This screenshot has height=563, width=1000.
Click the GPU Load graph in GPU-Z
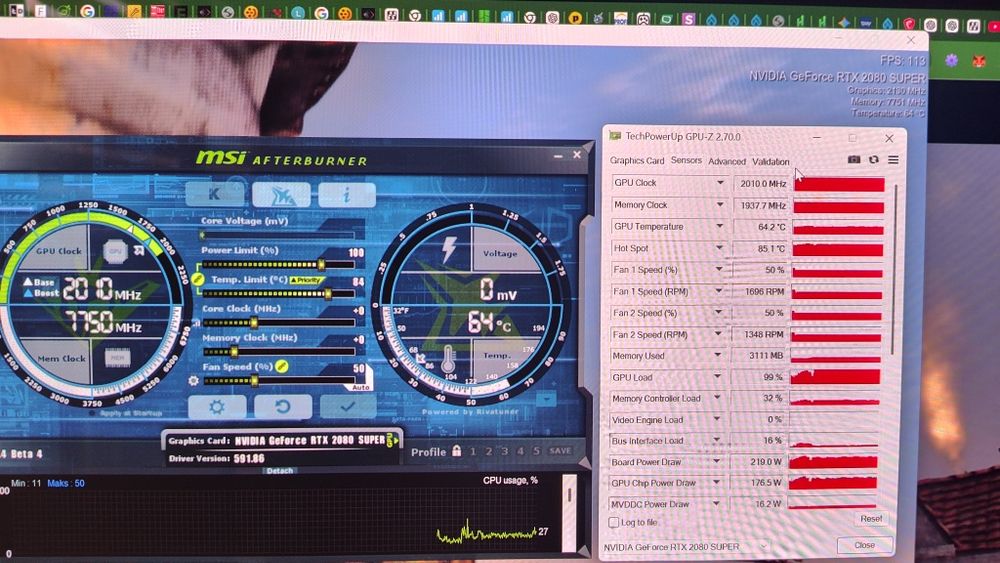click(835, 377)
